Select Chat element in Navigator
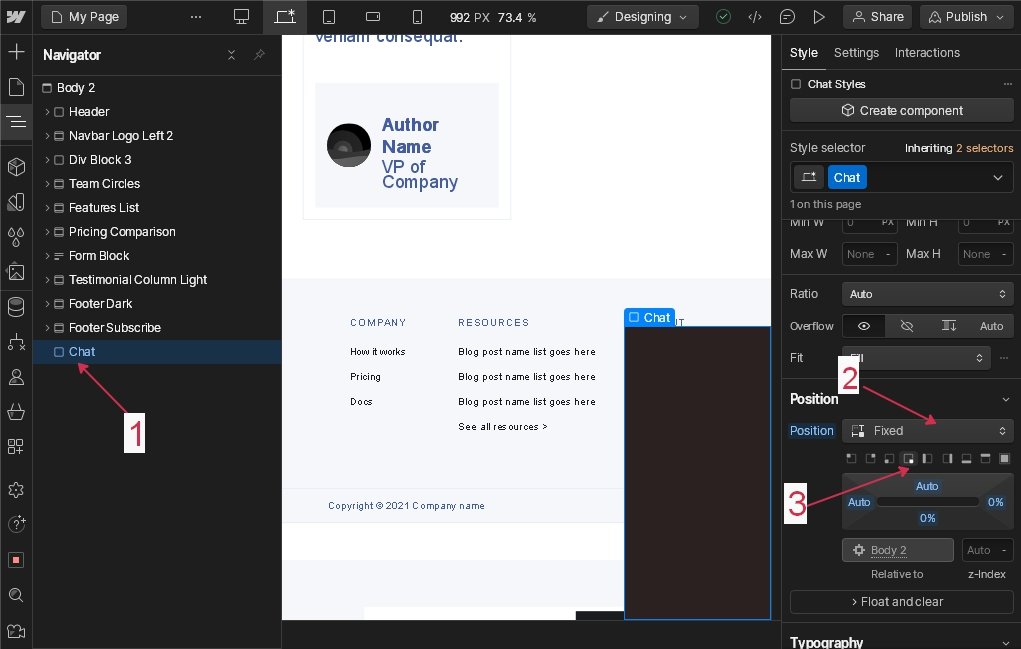Viewport: 1021px width, 649px height. pos(82,352)
